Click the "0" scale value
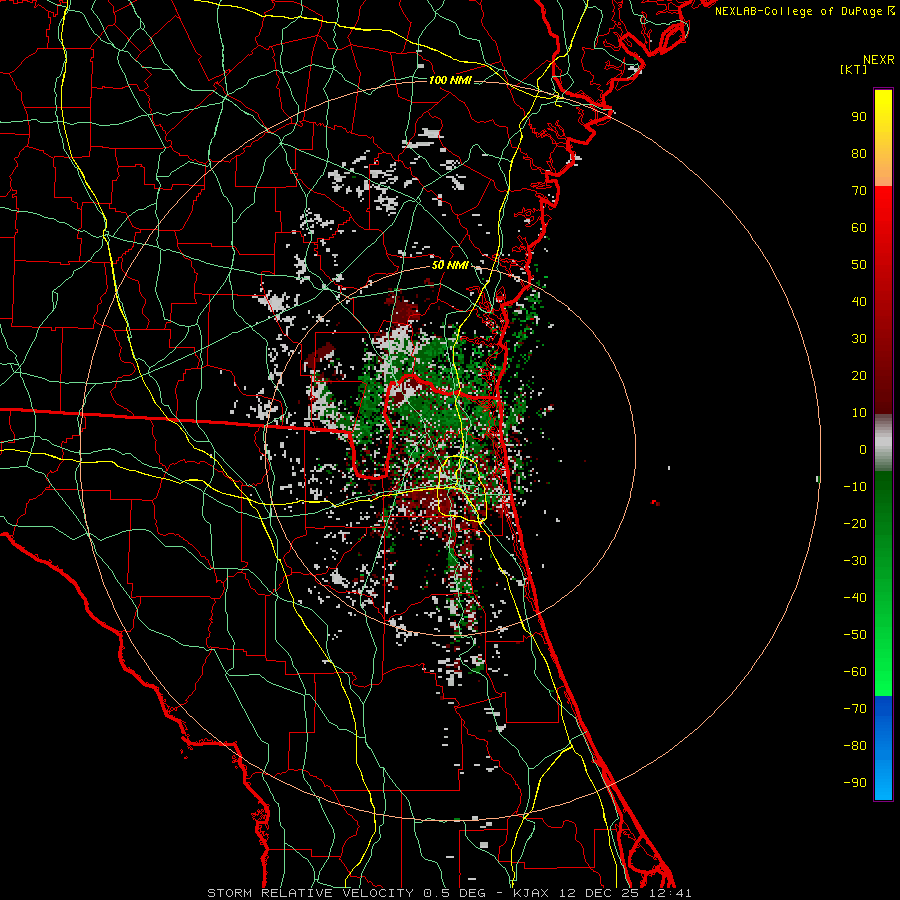 click(x=863, y=449)
